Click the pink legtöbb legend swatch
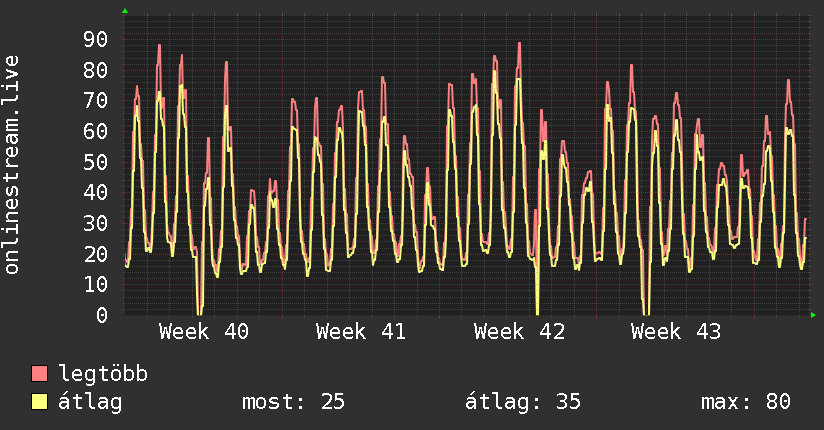Screen dimensions: 824x430 tap(39, 374)
